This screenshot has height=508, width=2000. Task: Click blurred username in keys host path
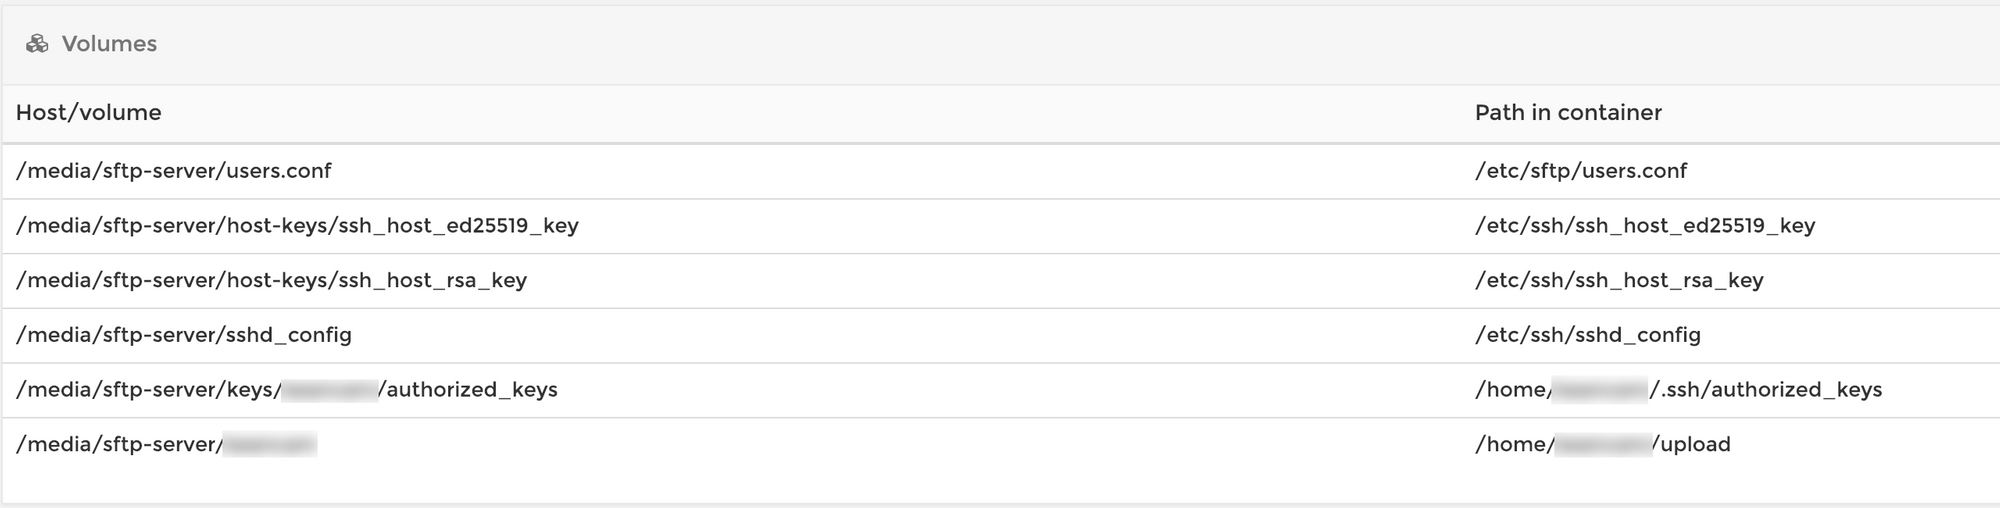pos(329,390)
